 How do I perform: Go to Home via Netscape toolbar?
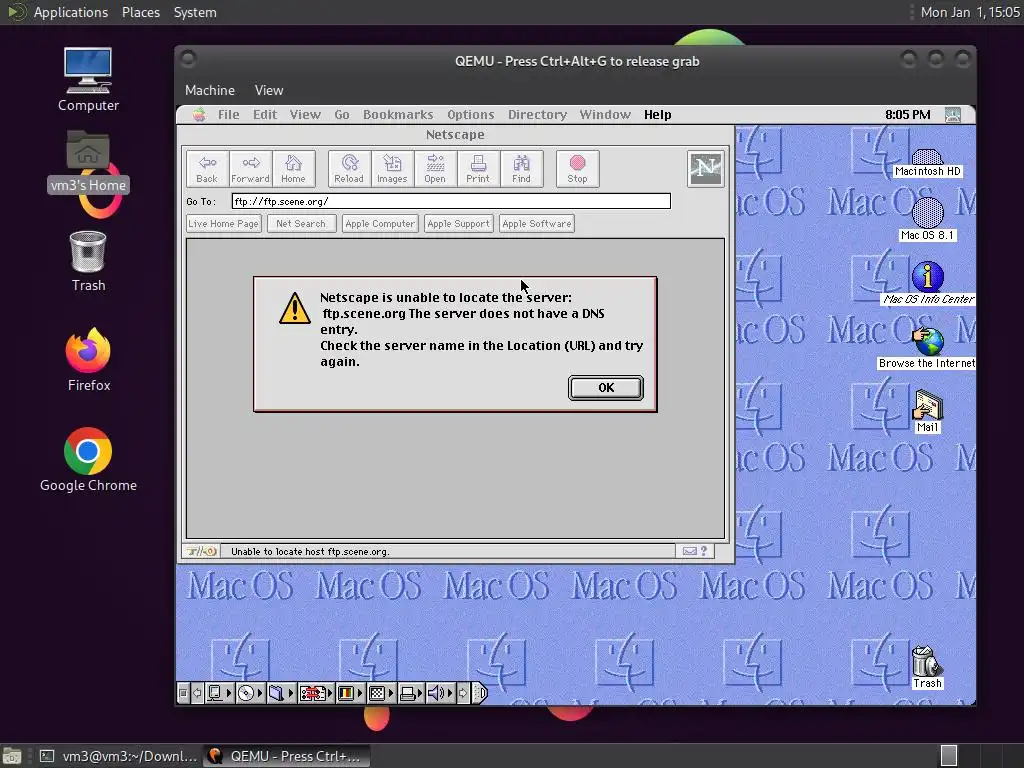293,169
